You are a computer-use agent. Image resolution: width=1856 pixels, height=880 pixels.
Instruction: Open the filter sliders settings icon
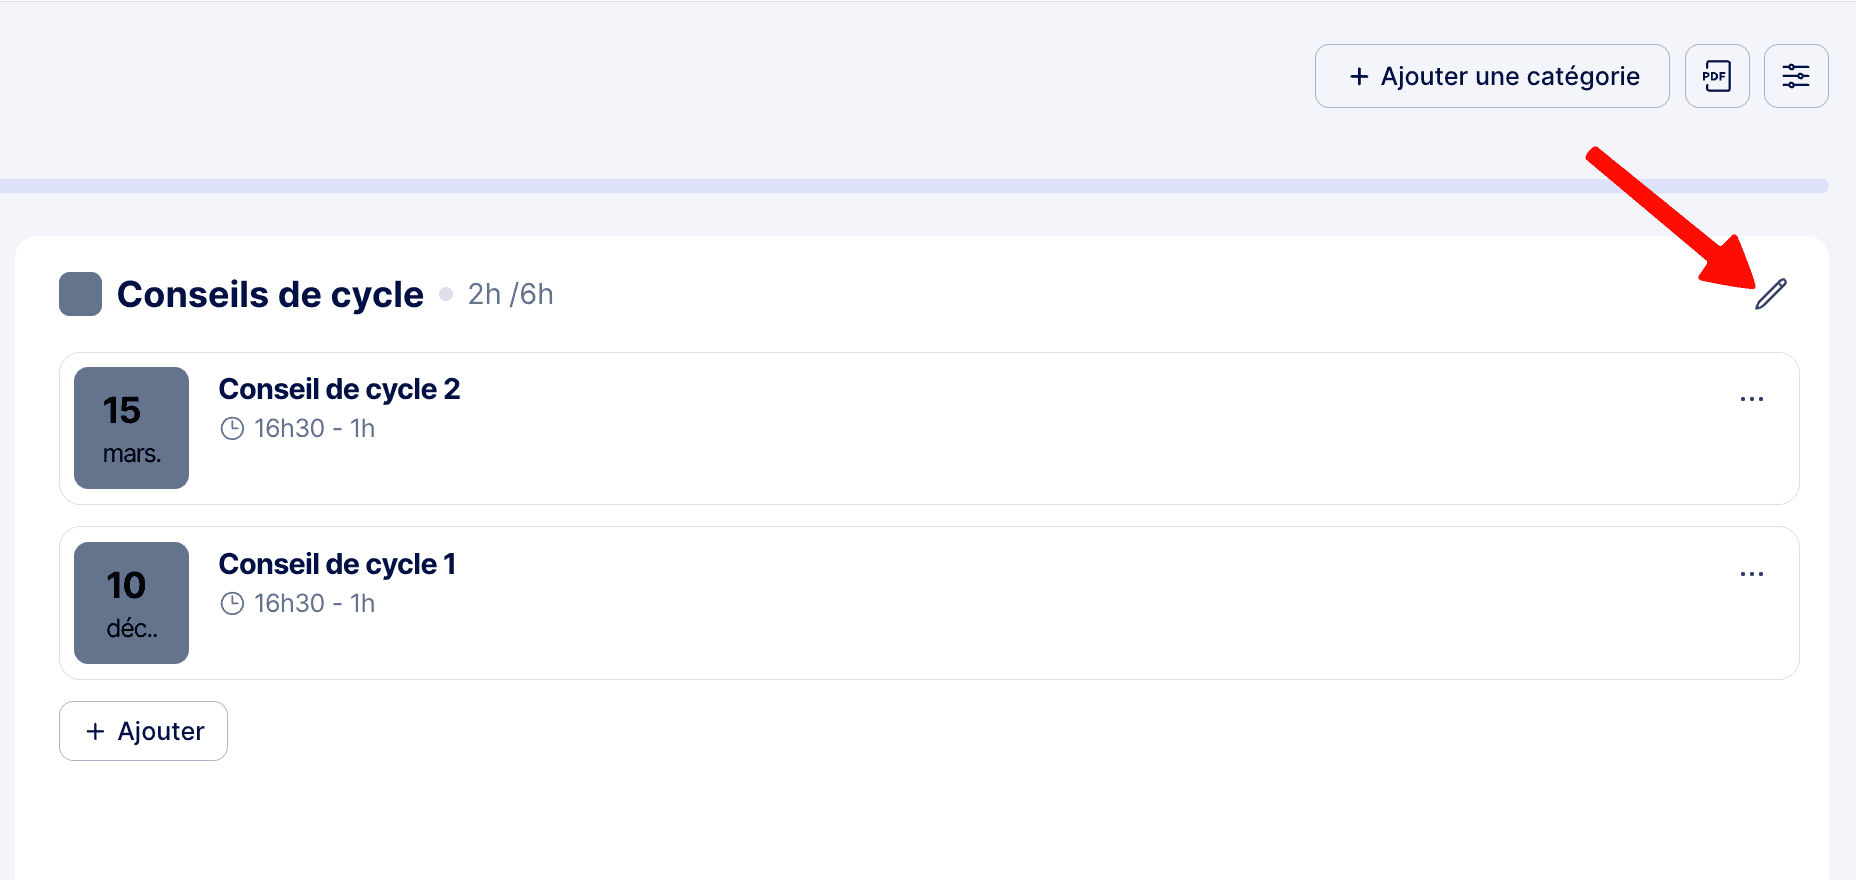tap(1795, 76)
